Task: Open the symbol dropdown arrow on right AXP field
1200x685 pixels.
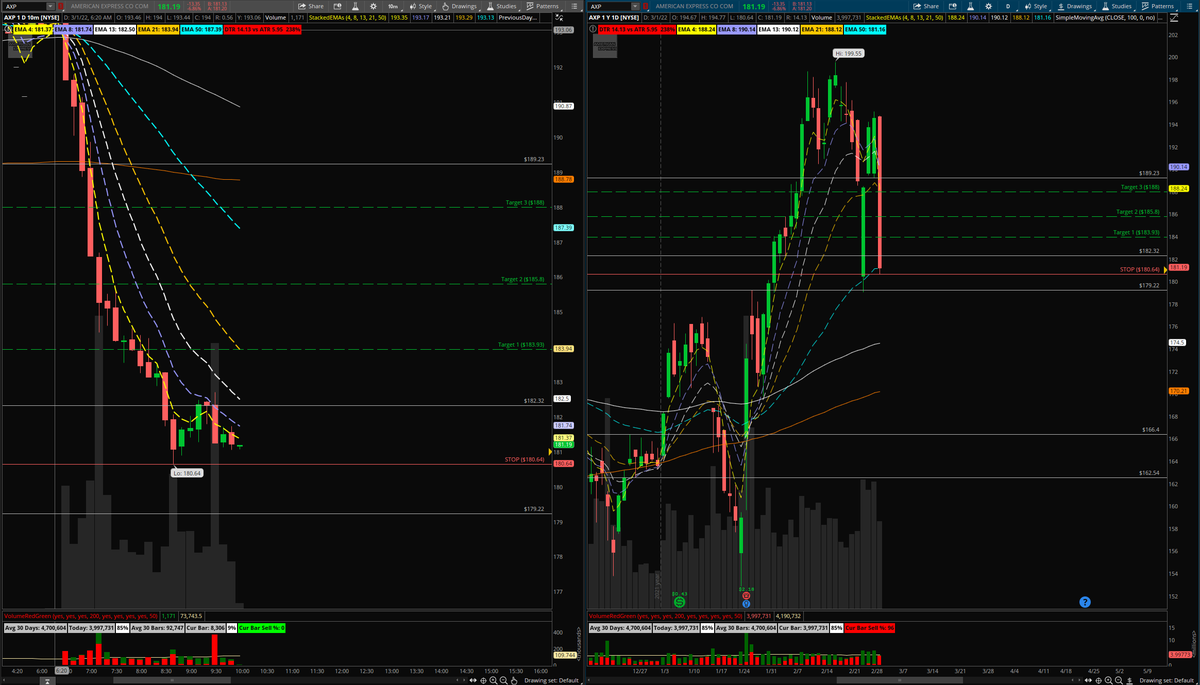Action: click(x=635, y=6)
